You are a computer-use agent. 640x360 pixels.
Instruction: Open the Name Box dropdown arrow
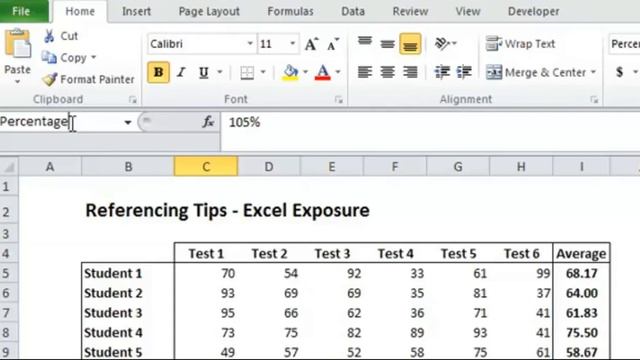(x=128, y=122)
